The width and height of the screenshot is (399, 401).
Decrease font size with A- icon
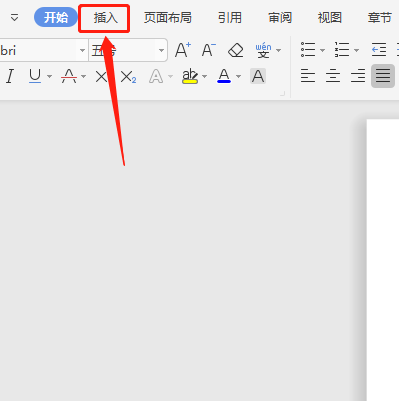pyautogui.click(x=209, y=50)
